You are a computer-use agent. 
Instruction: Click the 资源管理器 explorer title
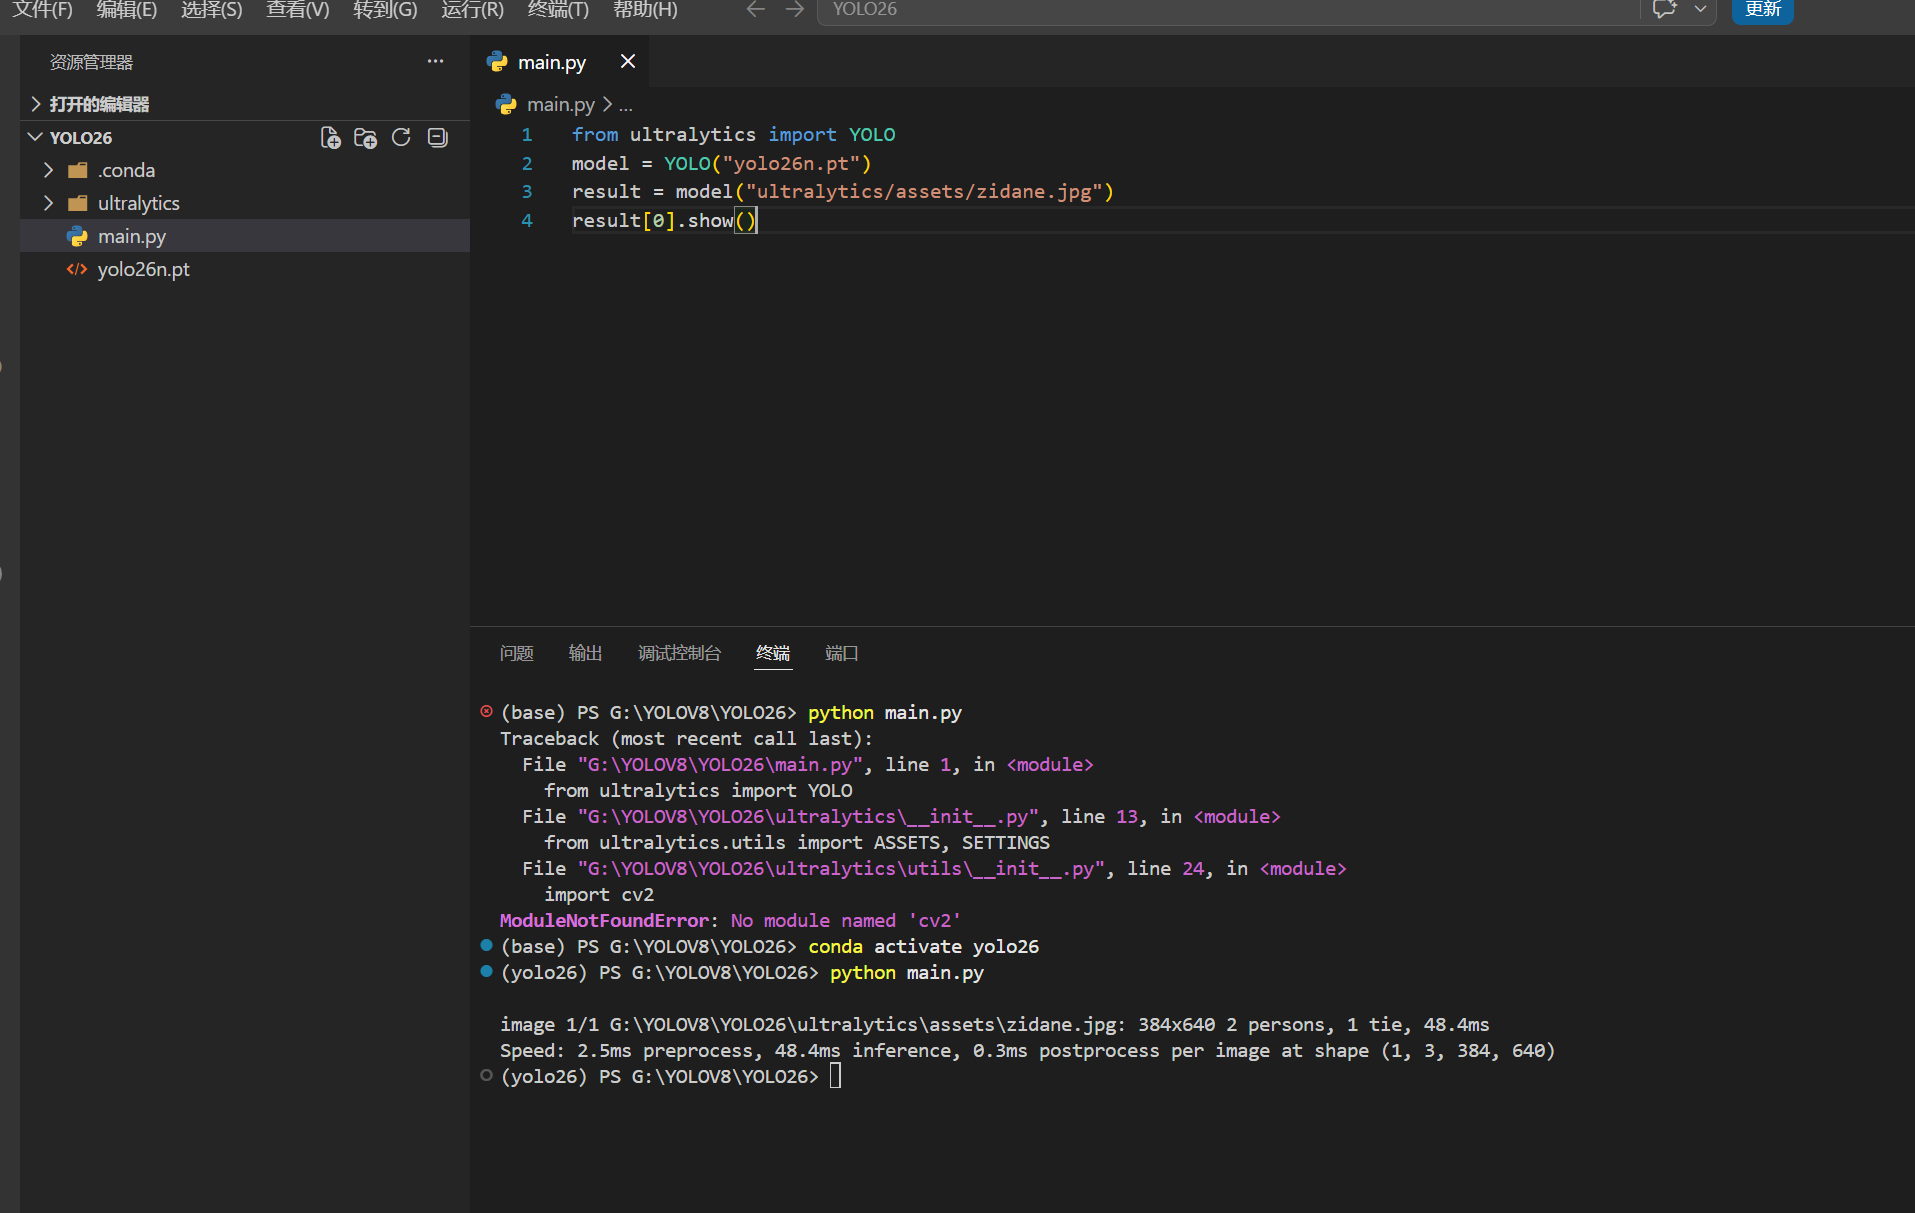(91, 62)
